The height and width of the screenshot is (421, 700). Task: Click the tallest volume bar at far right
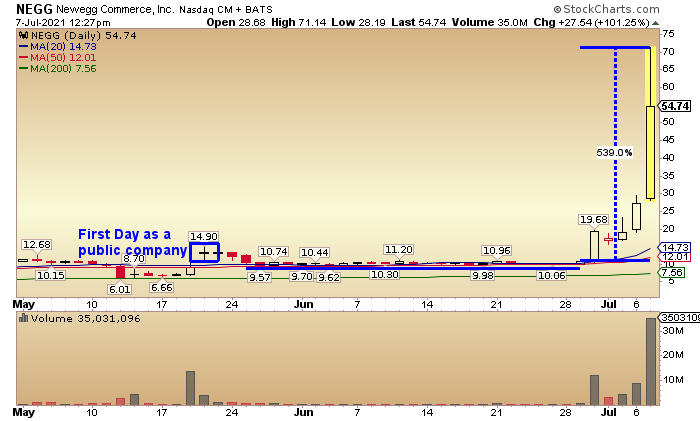[x=651, y=361]
